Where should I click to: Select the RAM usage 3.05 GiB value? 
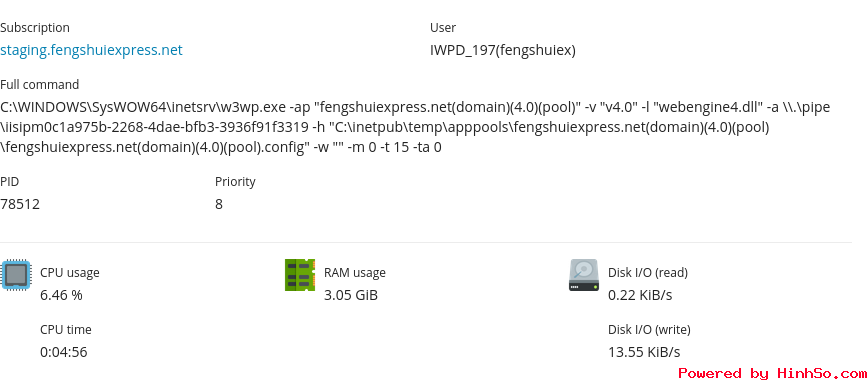351,295
